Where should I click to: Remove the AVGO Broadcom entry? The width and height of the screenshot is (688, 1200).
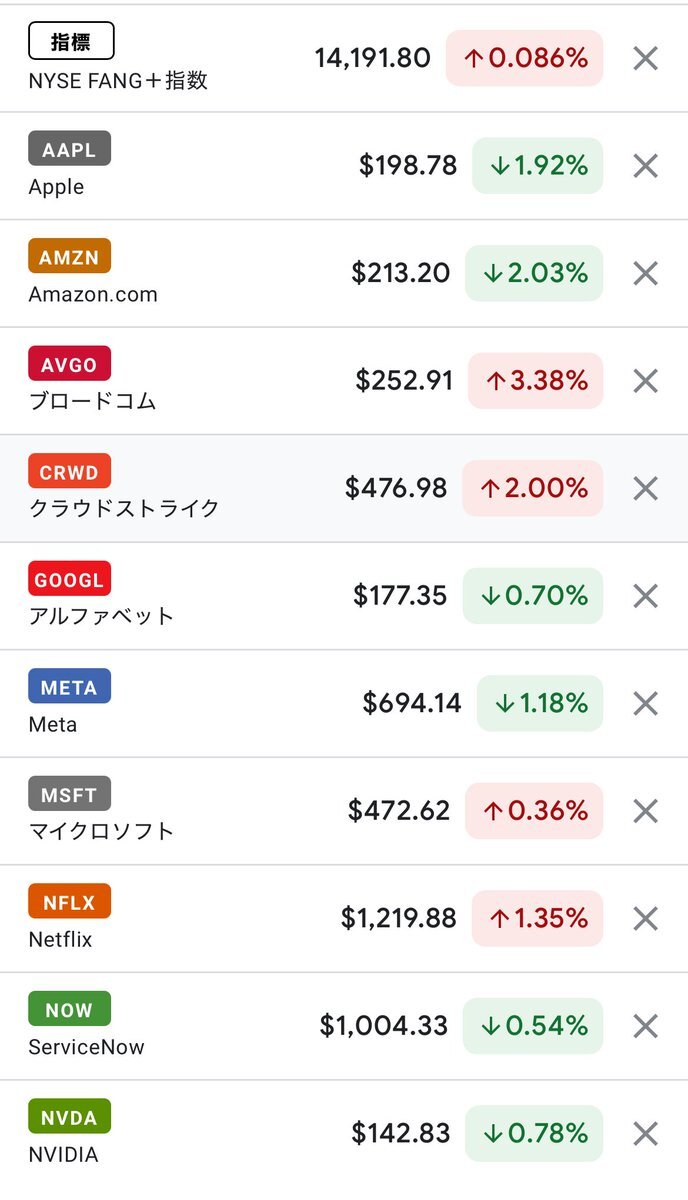(646, 381)
